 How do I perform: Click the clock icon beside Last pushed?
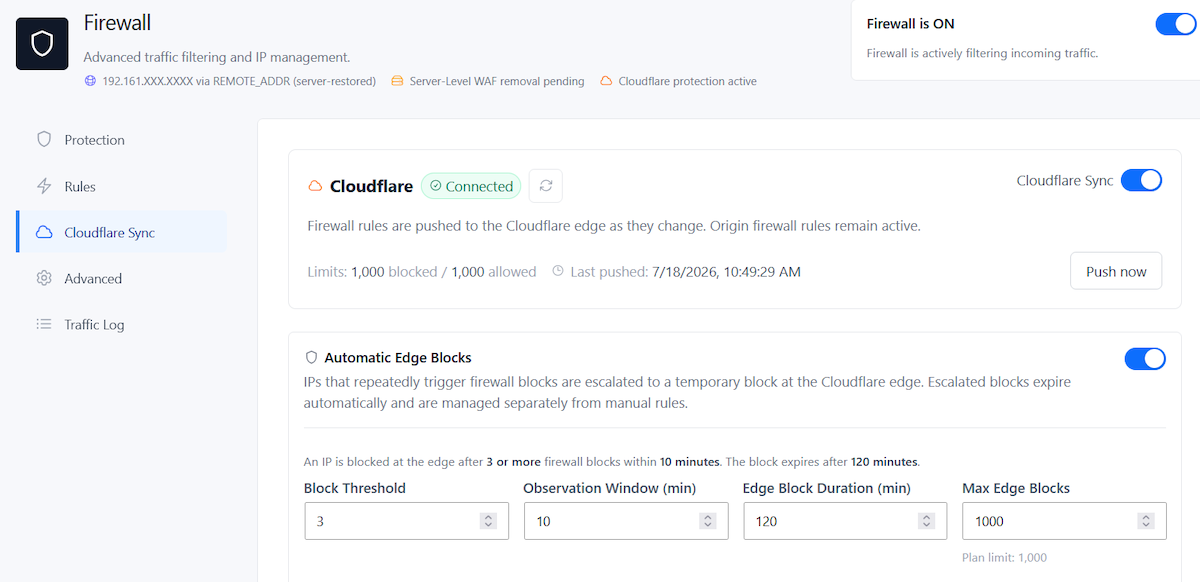tap(558, 271)
